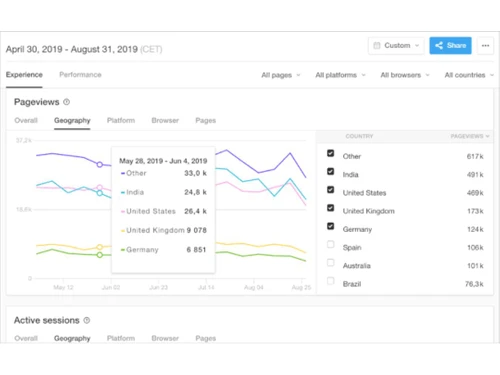Check the Australia checkbox
This screenshot has height=375, width=500.
(x=330, y=263)
